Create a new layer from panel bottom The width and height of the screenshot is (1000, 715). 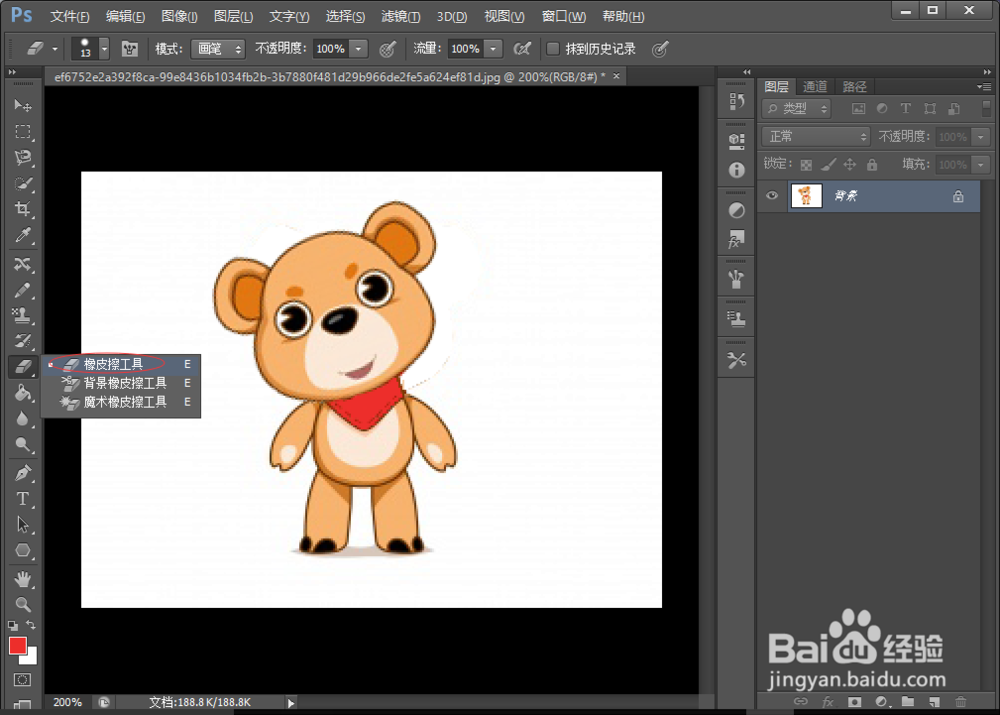[934, 702]
